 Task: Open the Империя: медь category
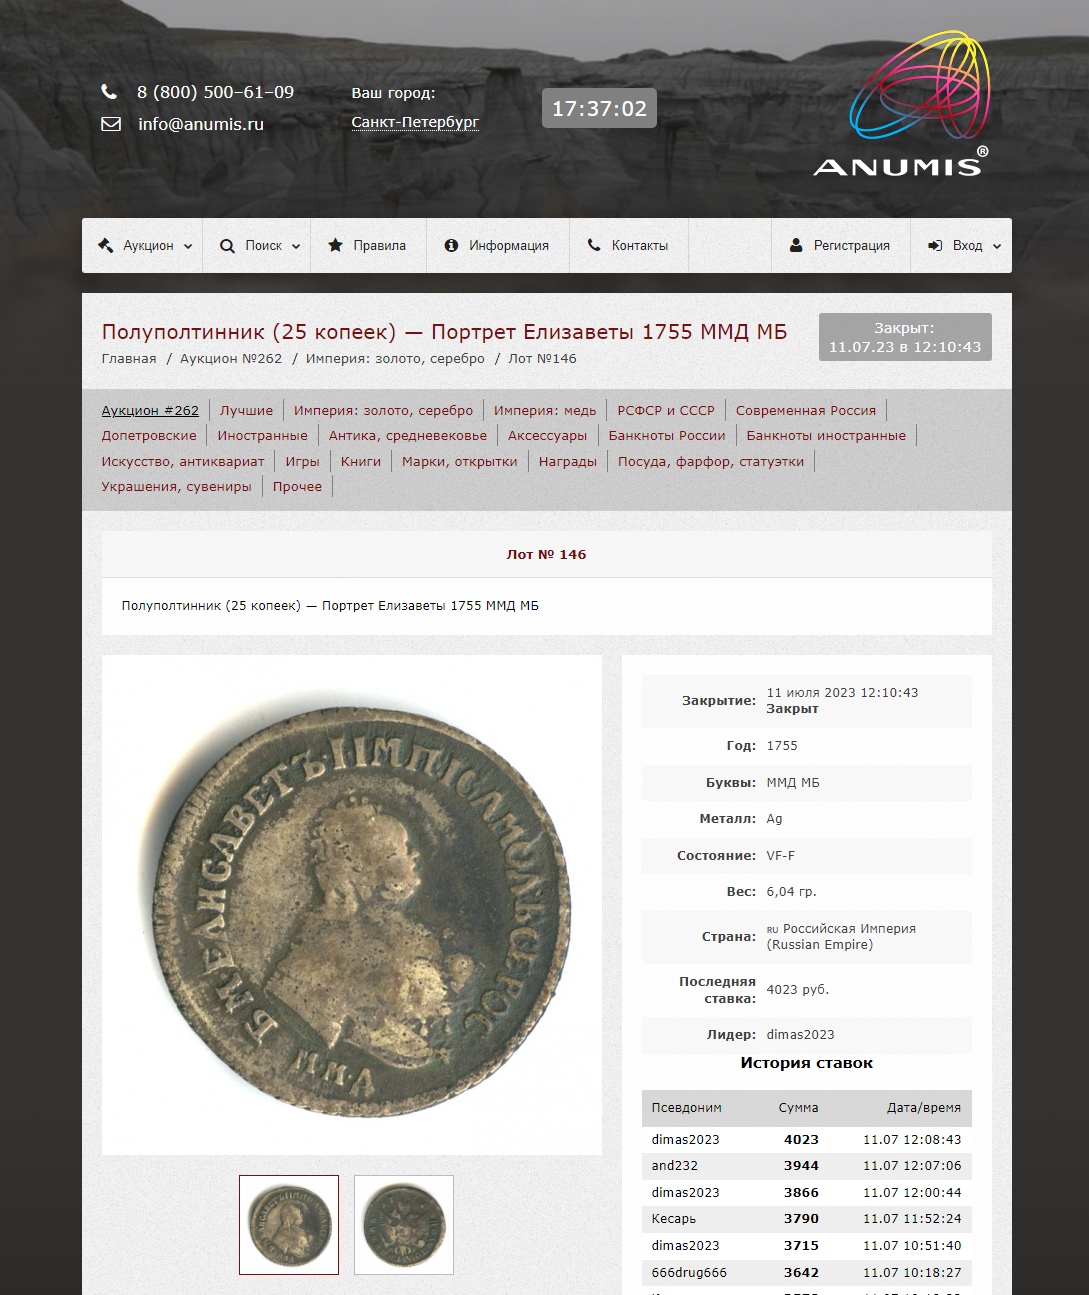pyautogui.click(x=545, y=410)
